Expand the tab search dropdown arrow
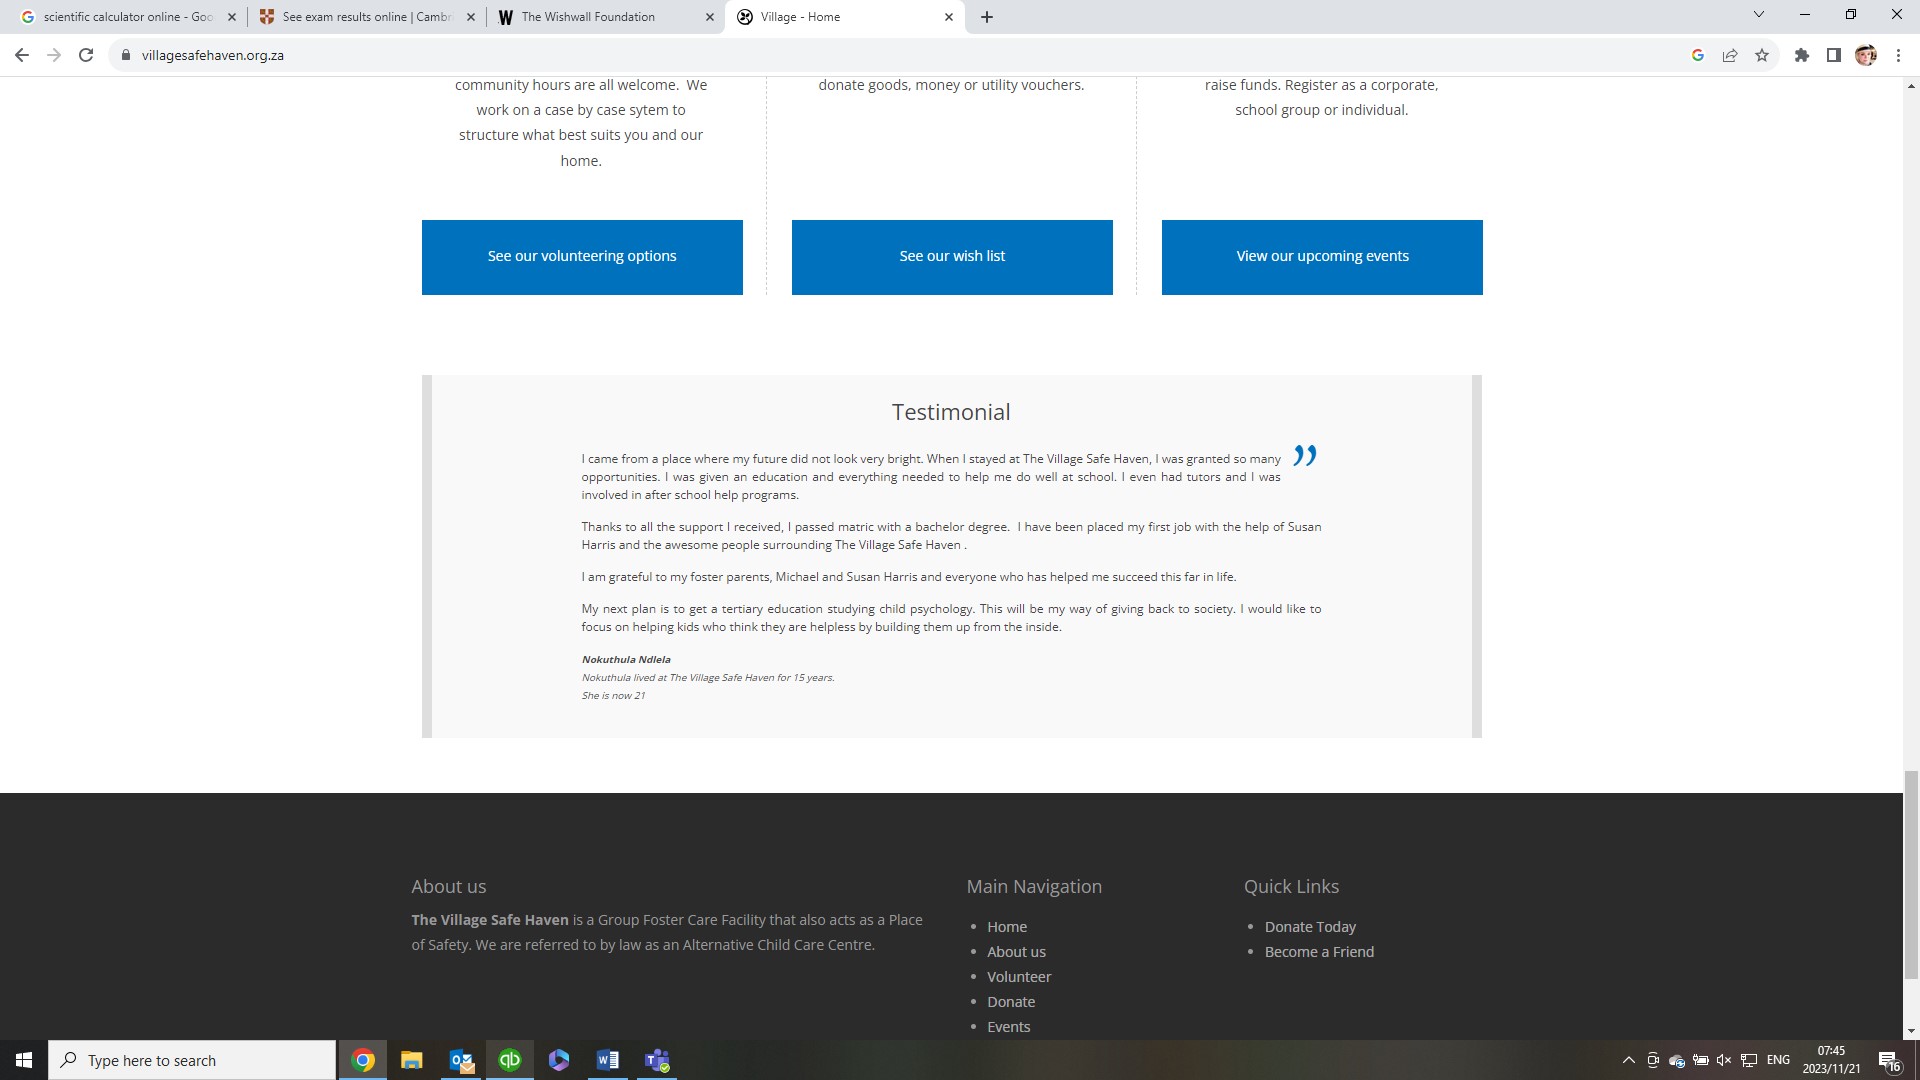The image size is (1920, 1080). tap(1758, 15)
